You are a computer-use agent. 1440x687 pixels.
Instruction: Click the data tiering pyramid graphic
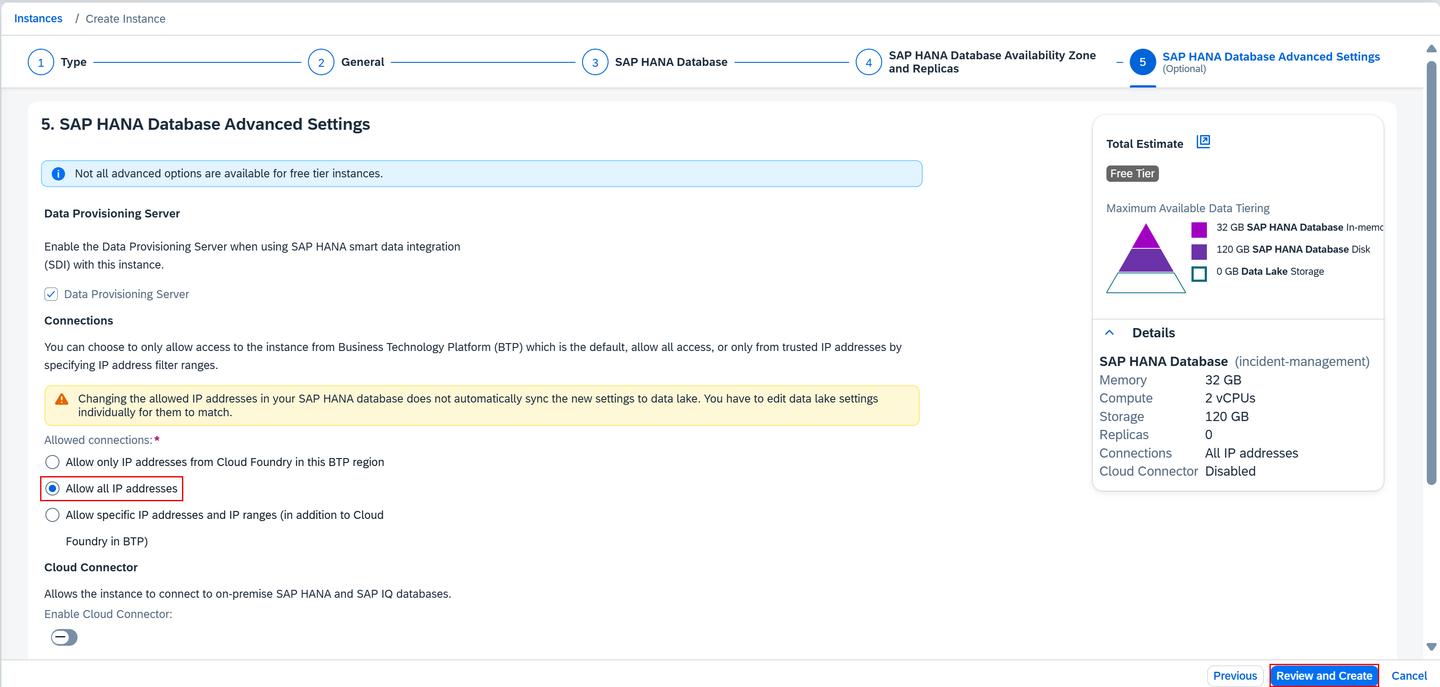click(1146, 258)
